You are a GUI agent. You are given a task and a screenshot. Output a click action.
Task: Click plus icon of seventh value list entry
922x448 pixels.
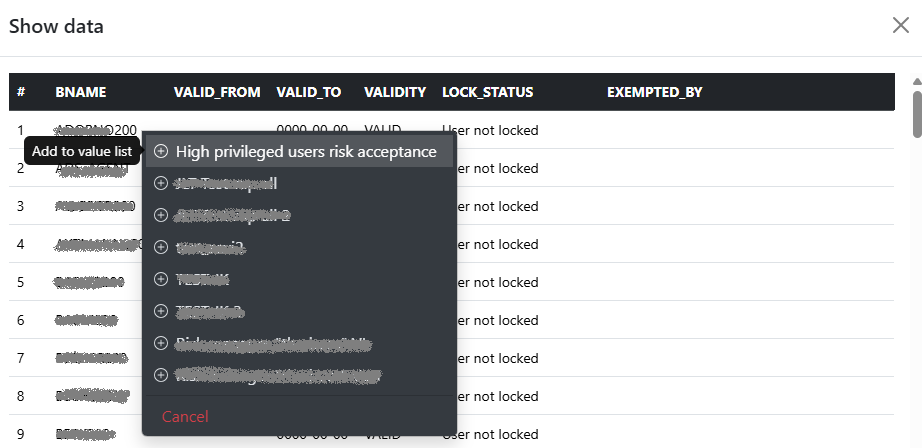(x=161, y=343)
